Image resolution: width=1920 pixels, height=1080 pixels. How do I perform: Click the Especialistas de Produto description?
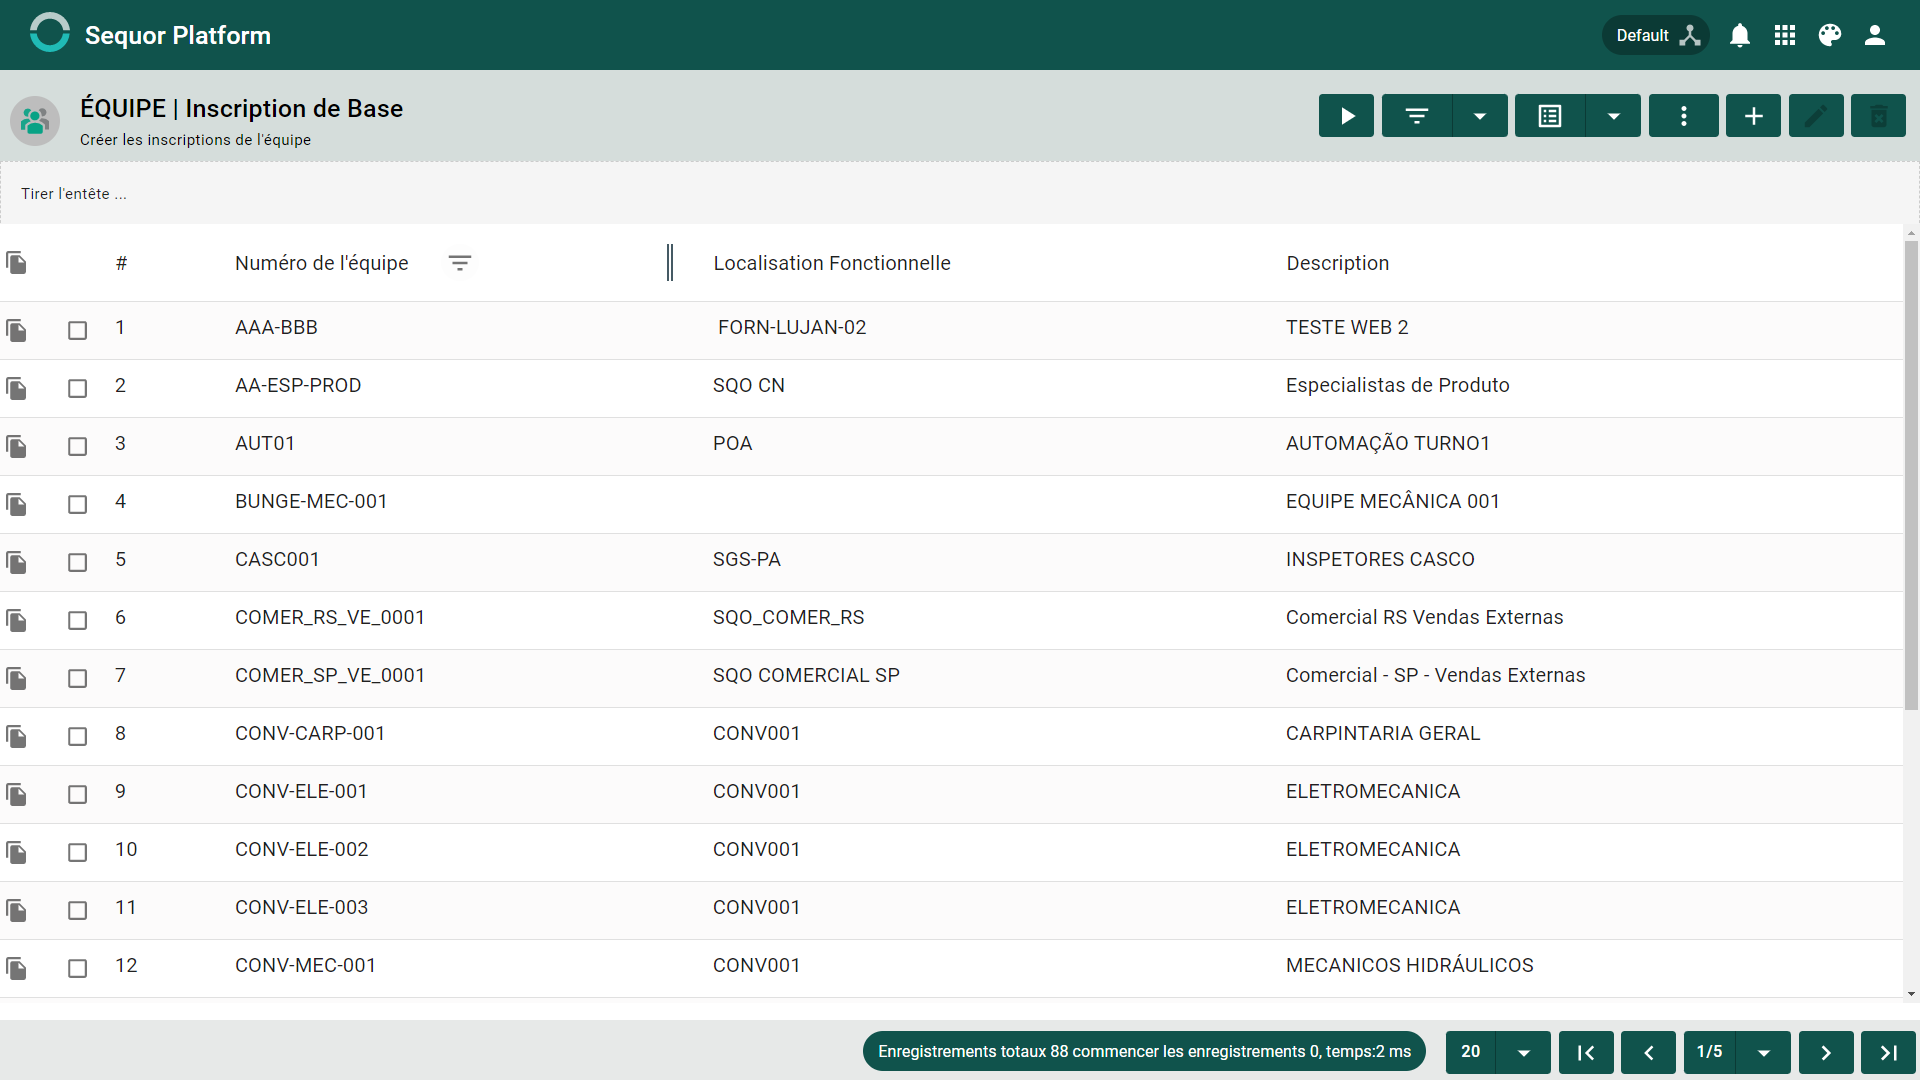(x=1397, y=386)
